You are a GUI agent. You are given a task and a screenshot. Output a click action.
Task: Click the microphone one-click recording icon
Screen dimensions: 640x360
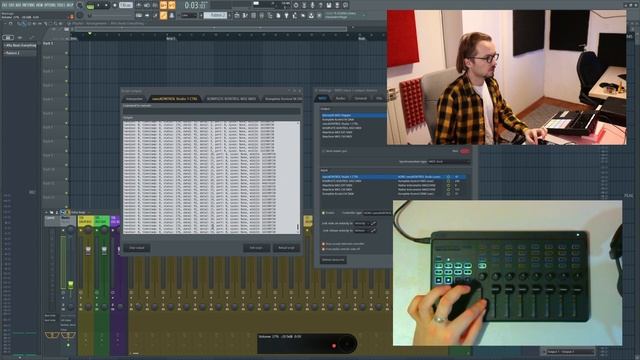[312, 5]
